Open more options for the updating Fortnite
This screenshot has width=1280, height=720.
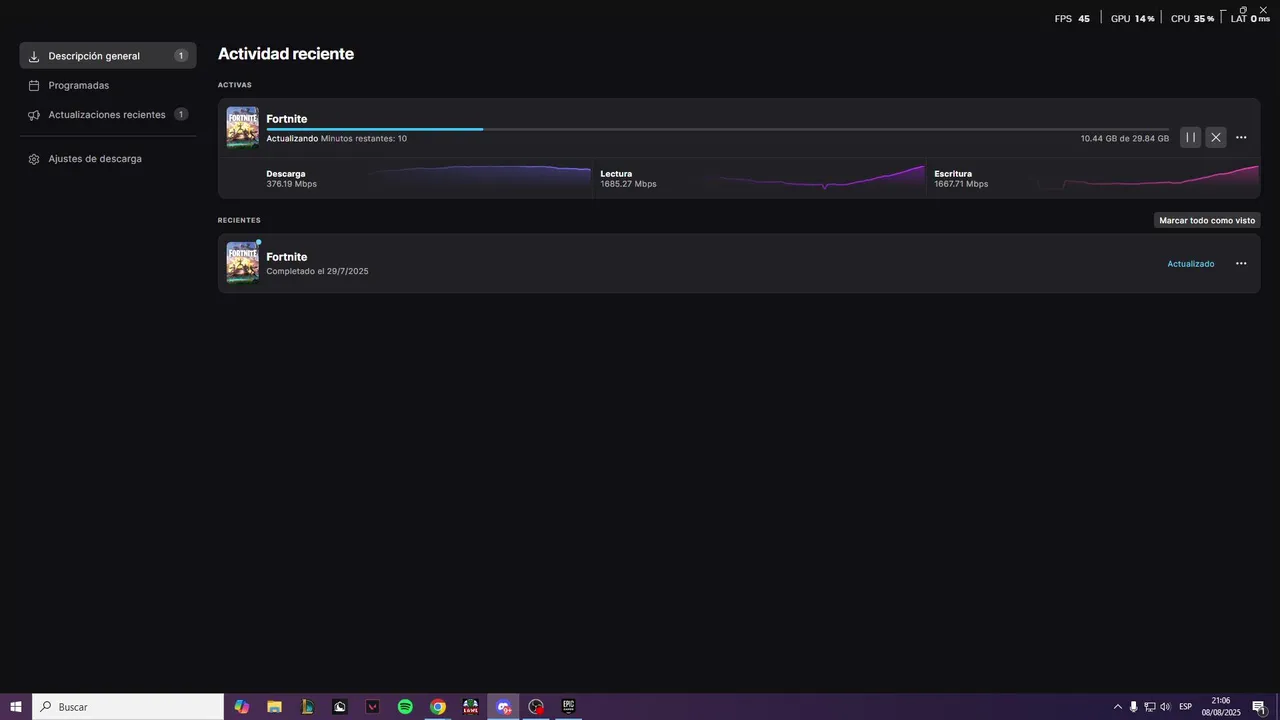coord(1241,137)
